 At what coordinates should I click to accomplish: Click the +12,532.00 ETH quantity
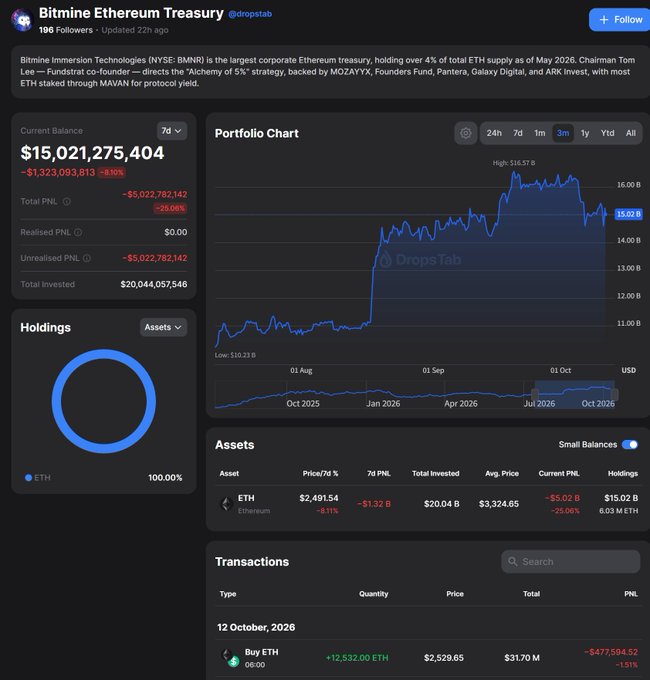click(x=357, y=658)
